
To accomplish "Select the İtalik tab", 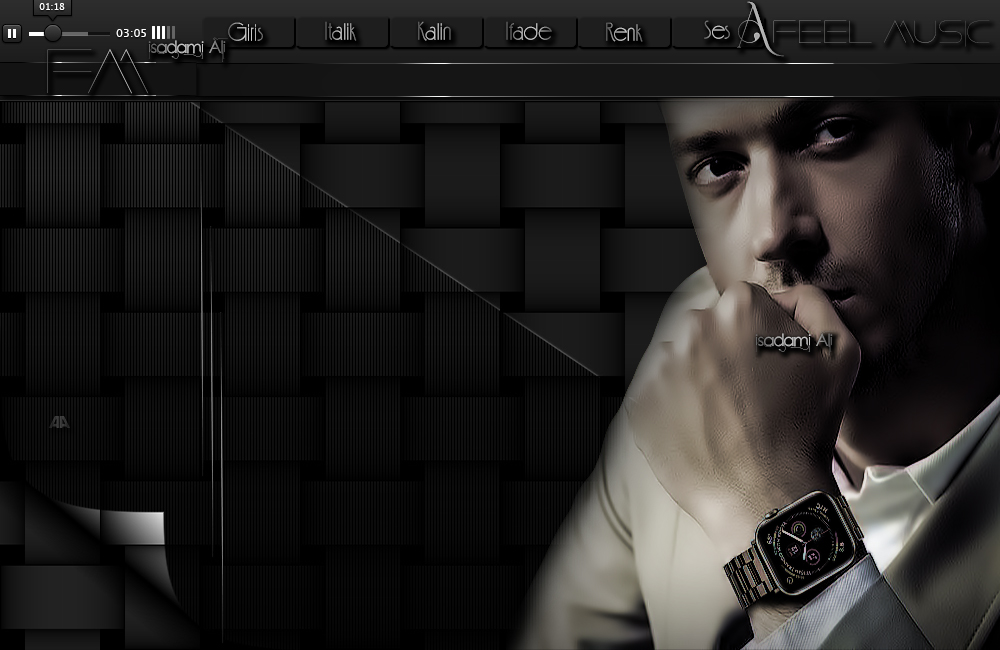I will pos(341,32).
